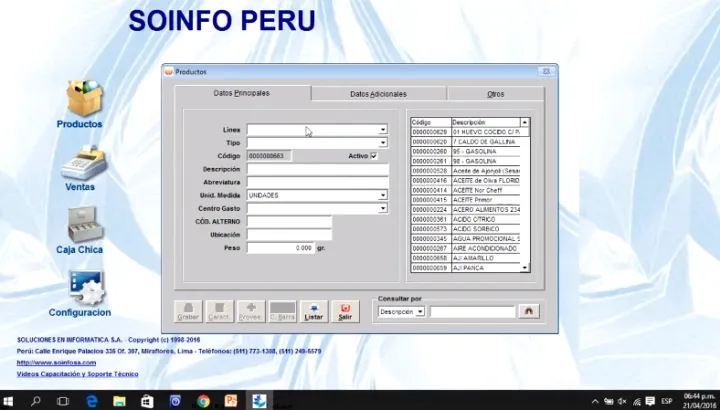Switch to Otros tab

(x=495, y=94)
